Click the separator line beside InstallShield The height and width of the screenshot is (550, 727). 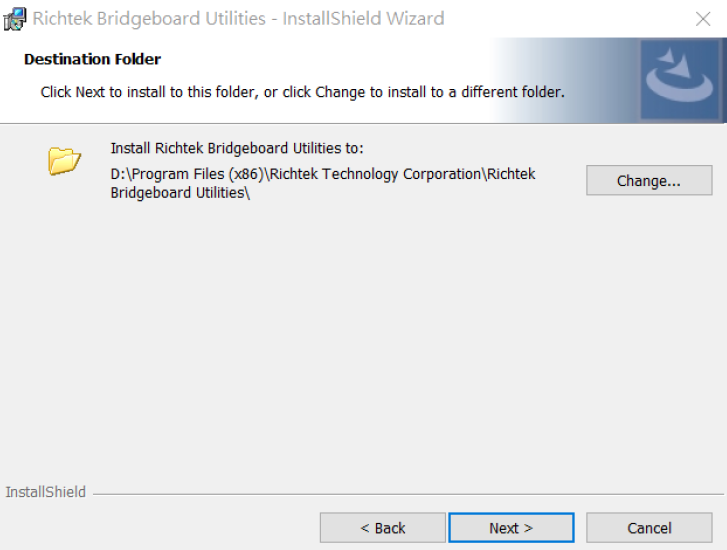pos(408,494)
